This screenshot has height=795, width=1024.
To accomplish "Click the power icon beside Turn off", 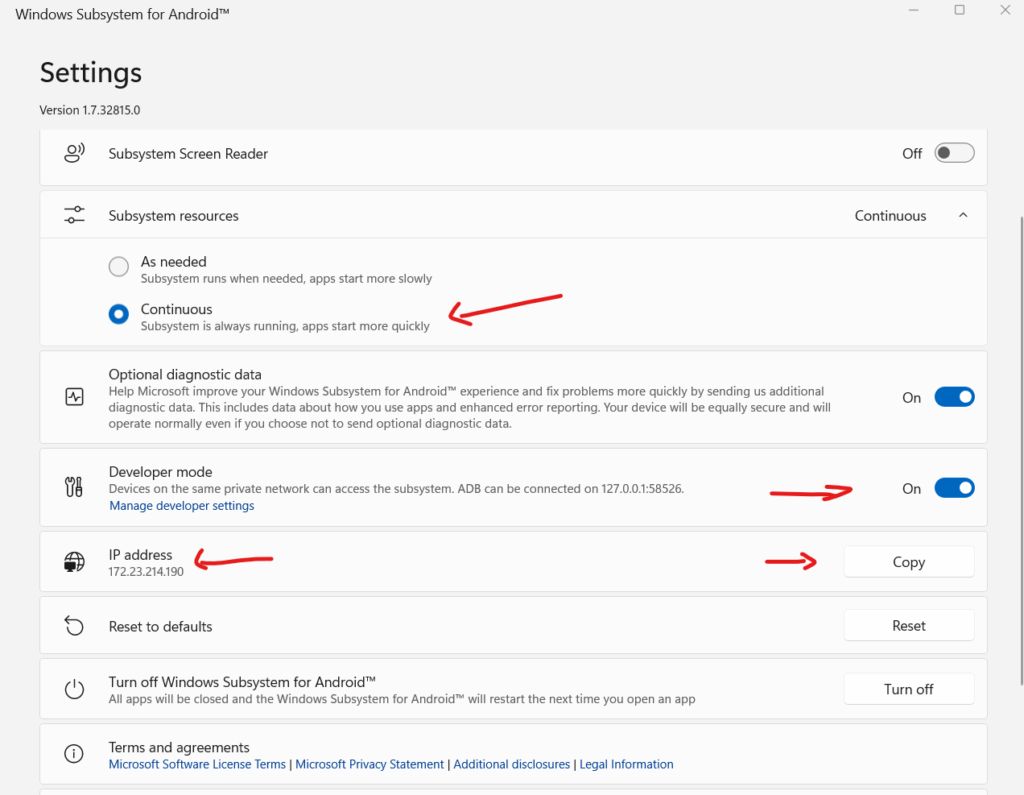I will click(x=74, y=689).
